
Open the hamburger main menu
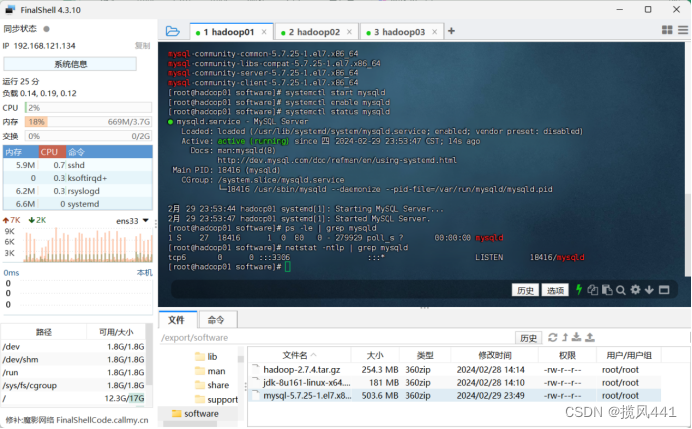point(683,30)
